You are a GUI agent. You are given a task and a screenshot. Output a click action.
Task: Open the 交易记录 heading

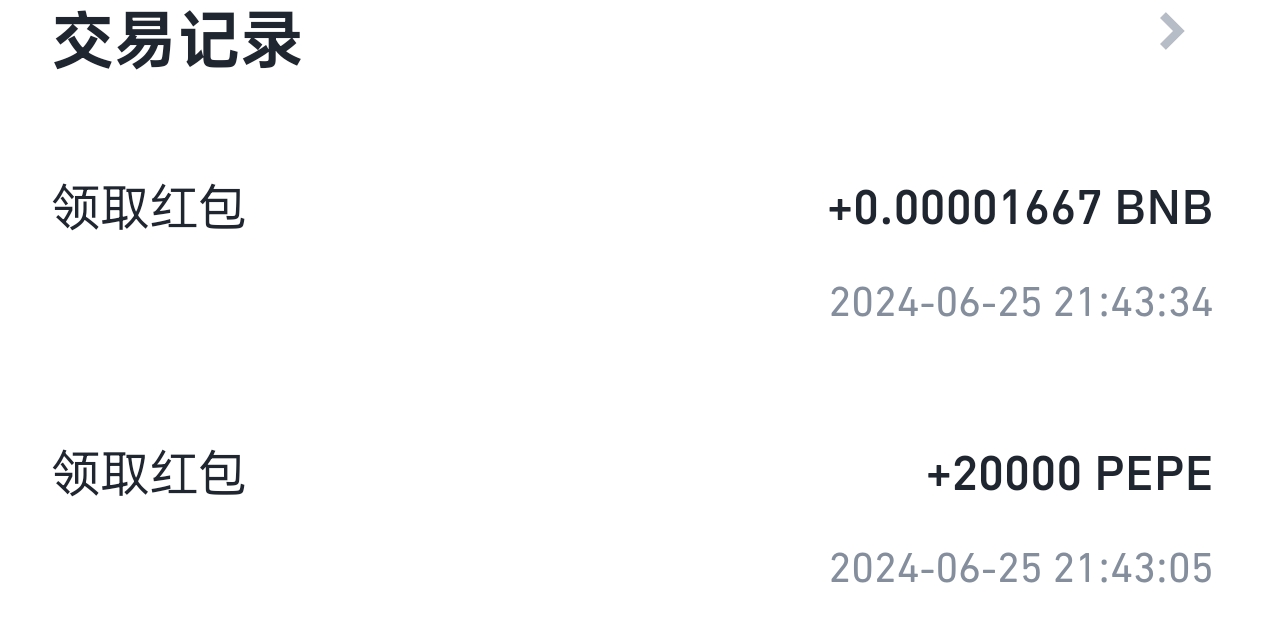coord(177,42)
